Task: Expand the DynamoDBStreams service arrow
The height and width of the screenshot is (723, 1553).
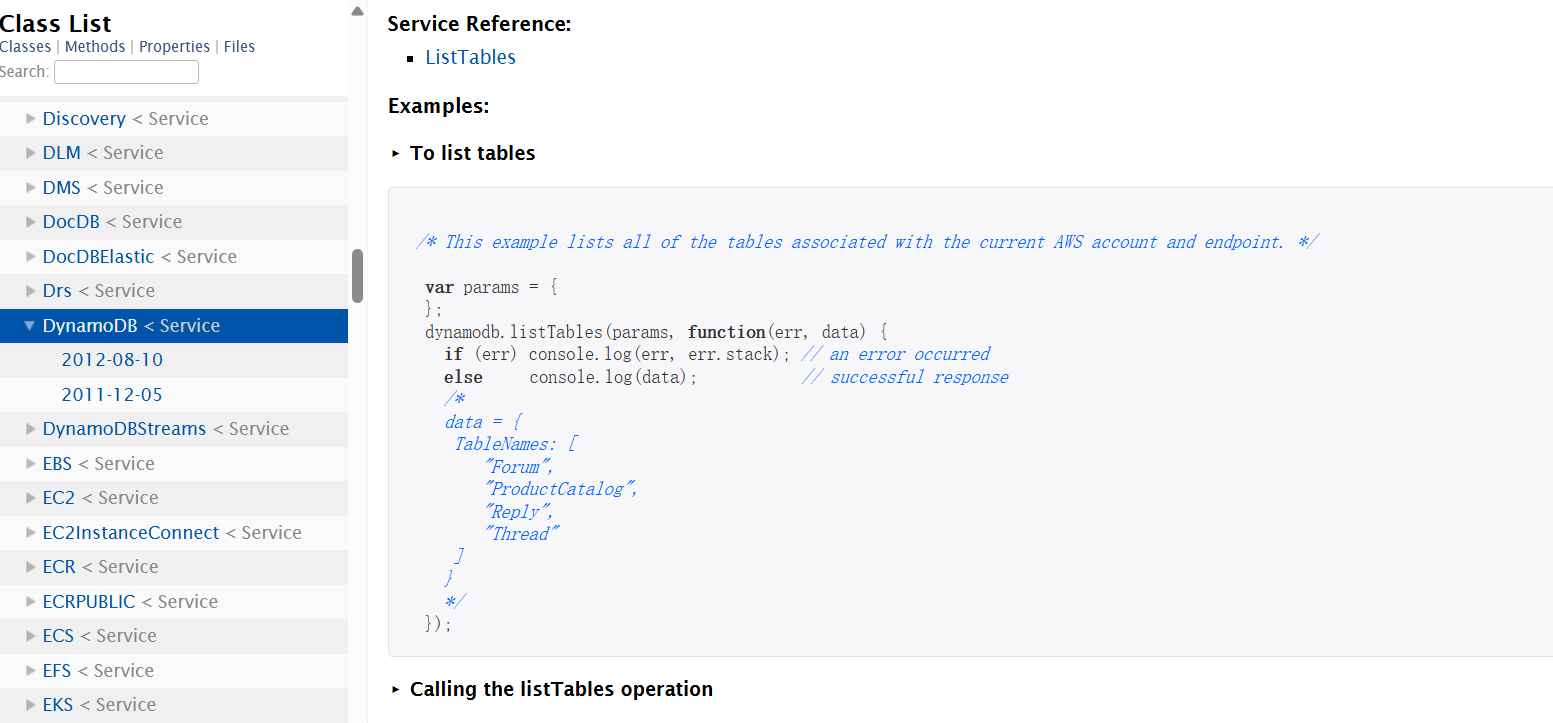Action: tap(31, 429)
